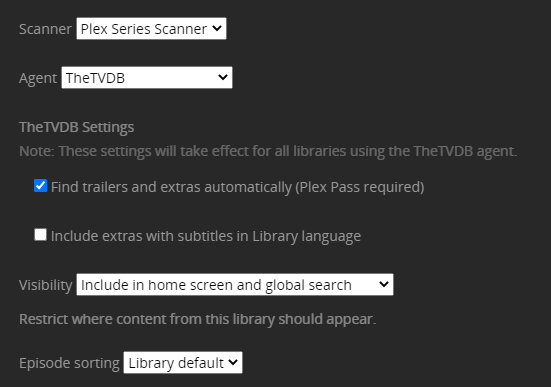The image size is (551, 387).
Task: Uncheck Find trailers and extras automatically checkbox
Action: pyautogui.click(x=40, y=186)
